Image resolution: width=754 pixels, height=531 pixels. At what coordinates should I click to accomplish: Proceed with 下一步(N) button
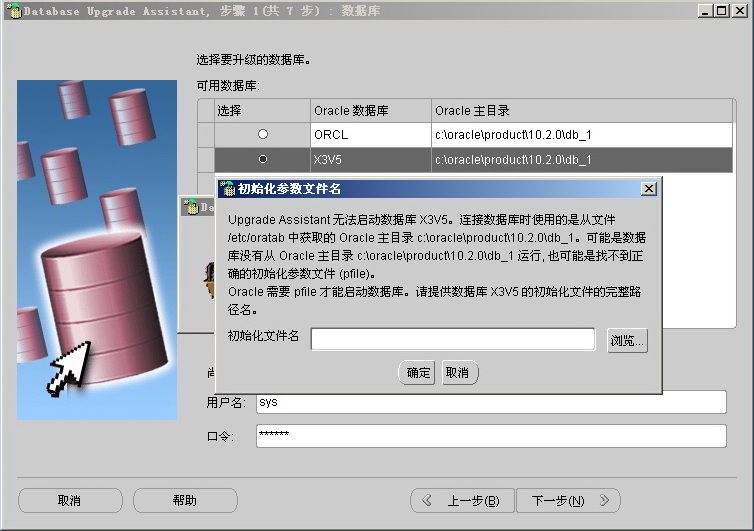(x=568, y=500)
